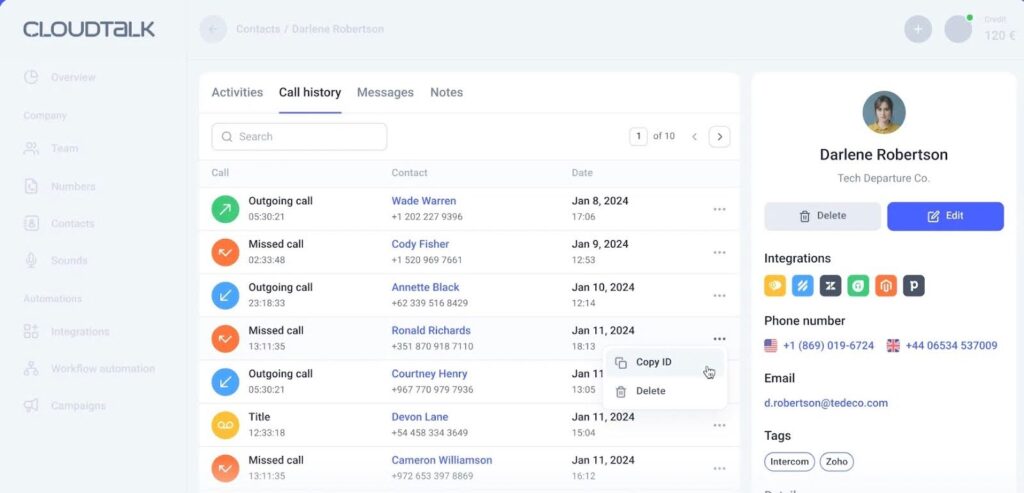The image size is (1024, 493).
Task: Click the back arrow next to Contacts breadcrumb
Action: point(213,29)
